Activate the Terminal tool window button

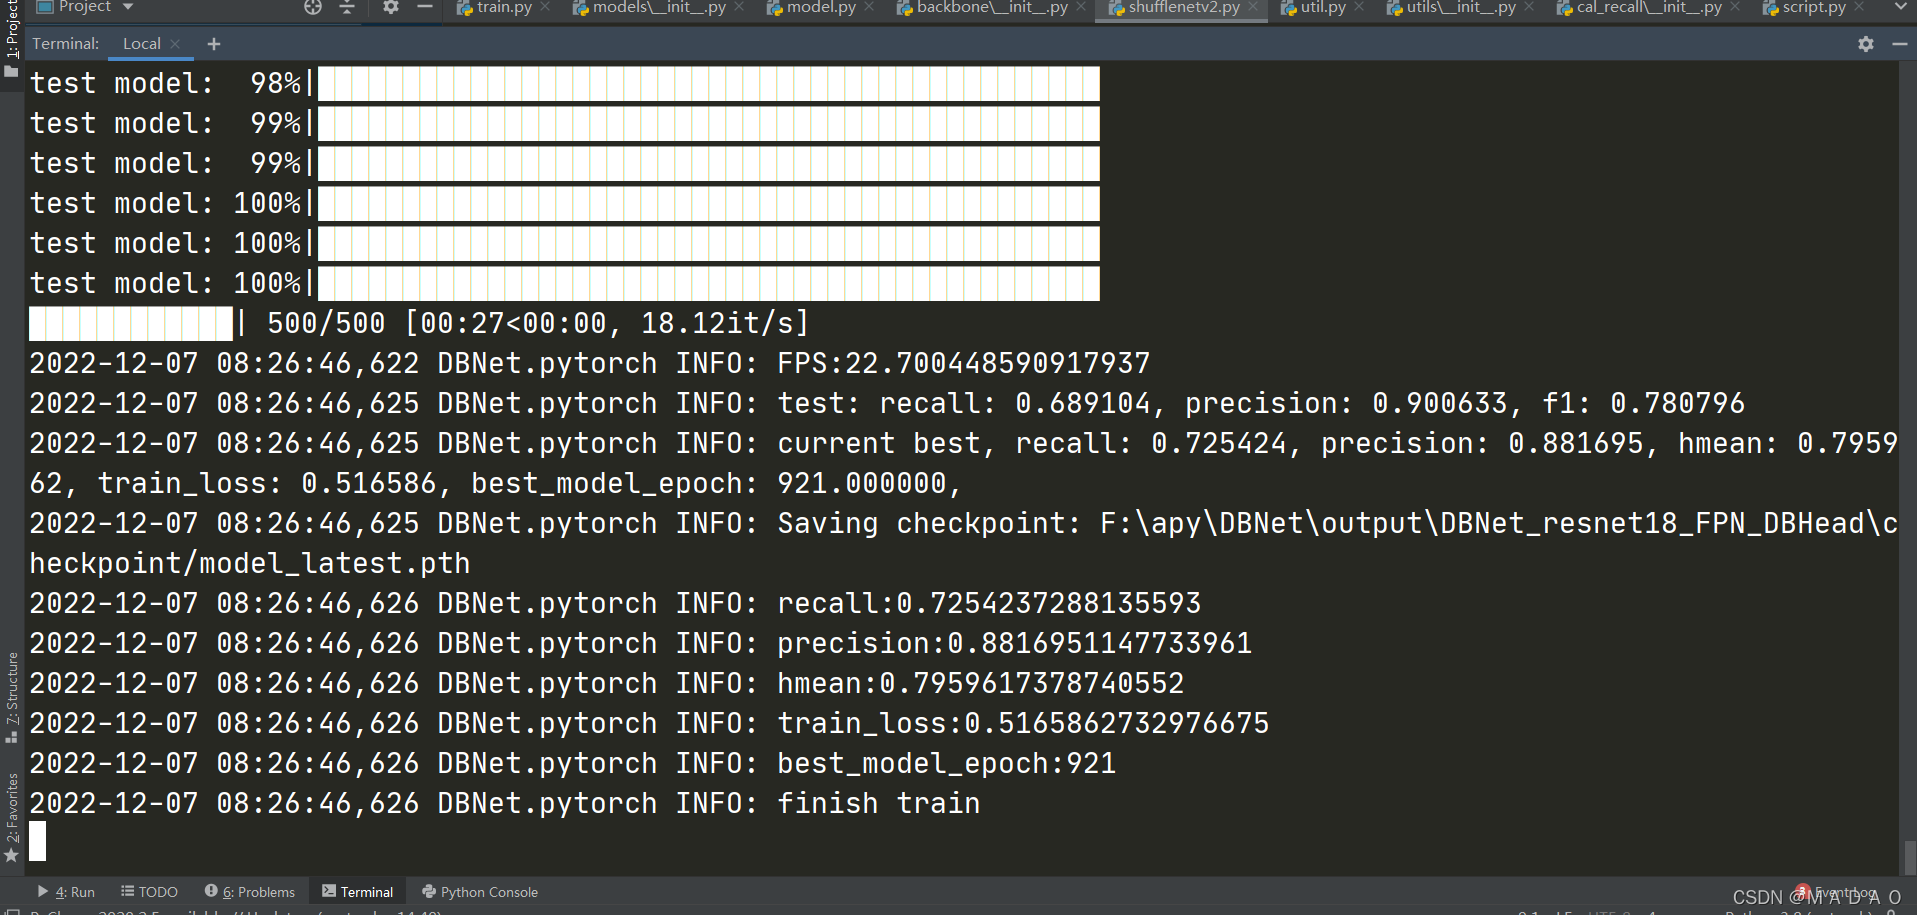pyautogui.click(x=357, y=892)
